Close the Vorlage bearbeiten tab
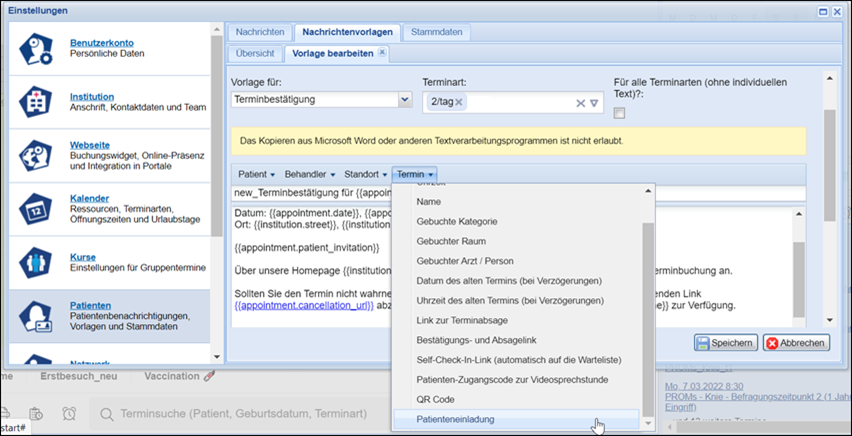 [382, 52]
